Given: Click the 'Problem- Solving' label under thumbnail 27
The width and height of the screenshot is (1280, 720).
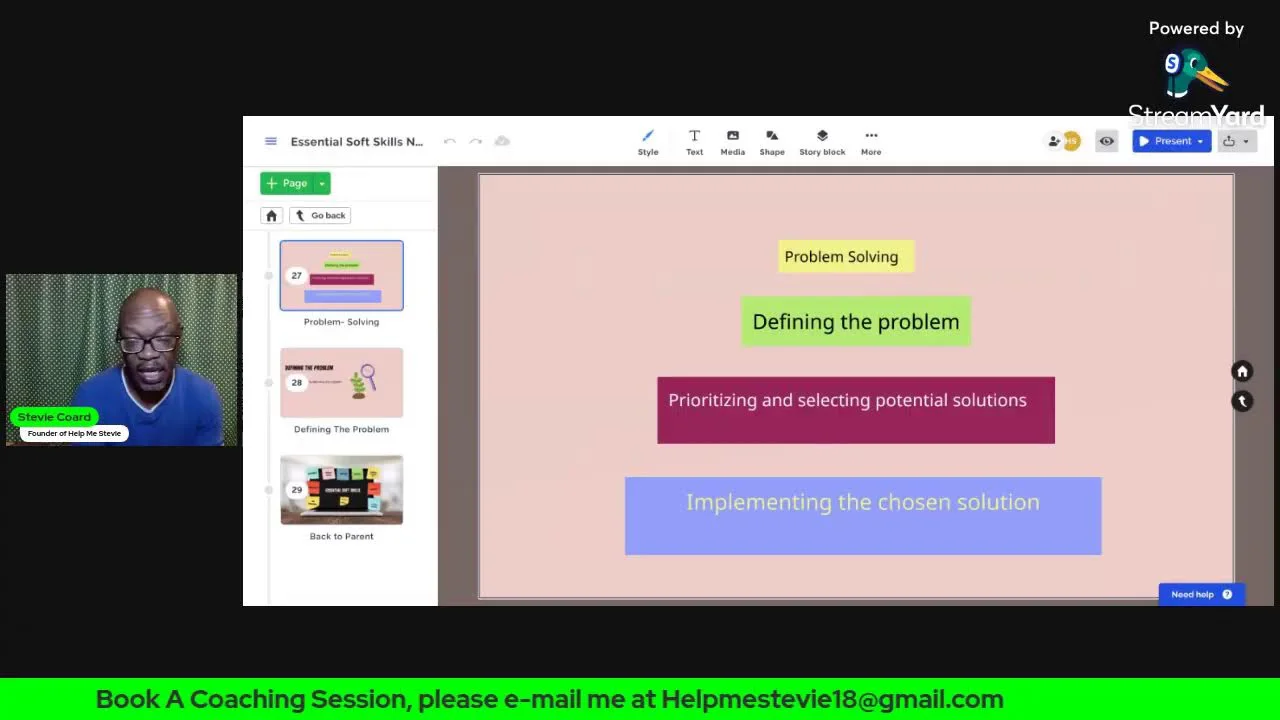Looking at the screenshot, I should point(341,322).
